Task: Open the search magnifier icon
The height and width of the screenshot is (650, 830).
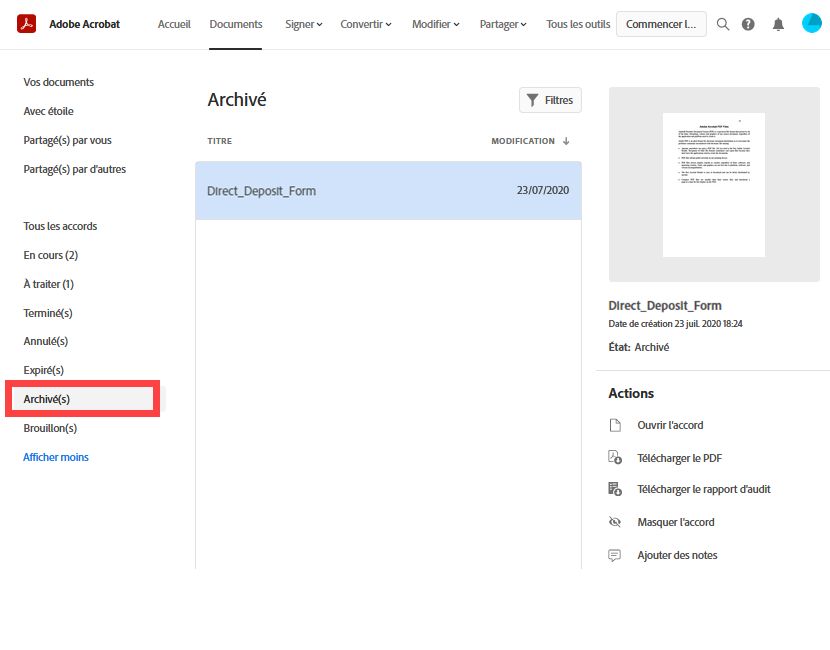Action: (723, 24)
